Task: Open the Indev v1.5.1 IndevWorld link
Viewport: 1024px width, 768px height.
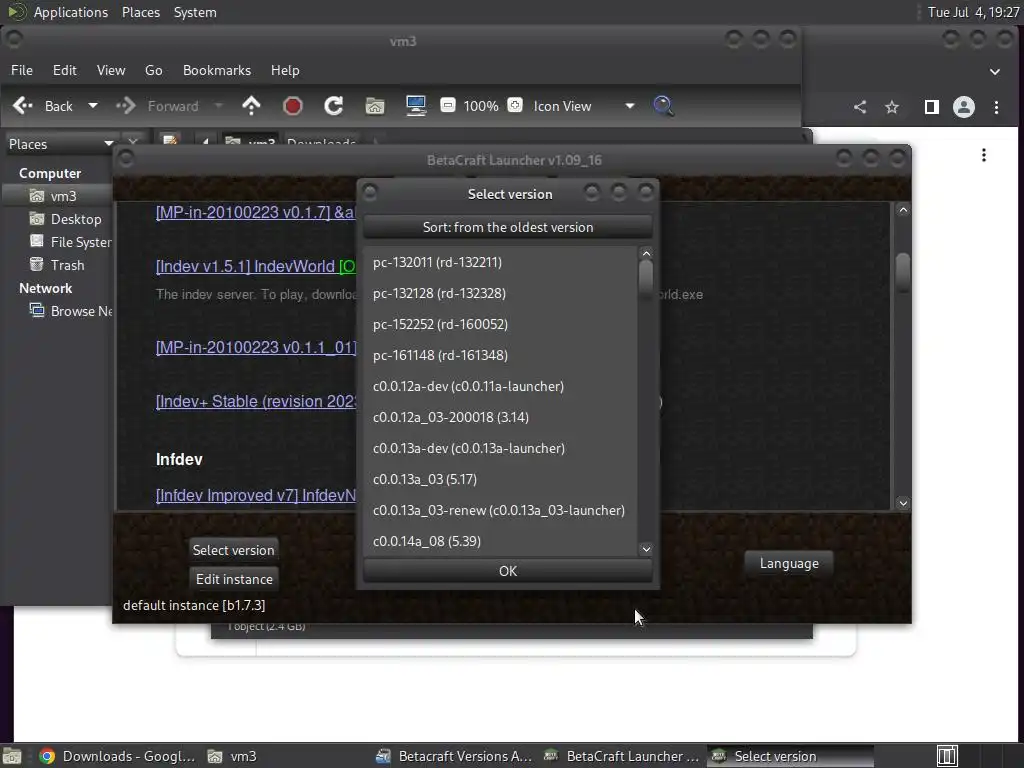Action: [x=255, y=266]
